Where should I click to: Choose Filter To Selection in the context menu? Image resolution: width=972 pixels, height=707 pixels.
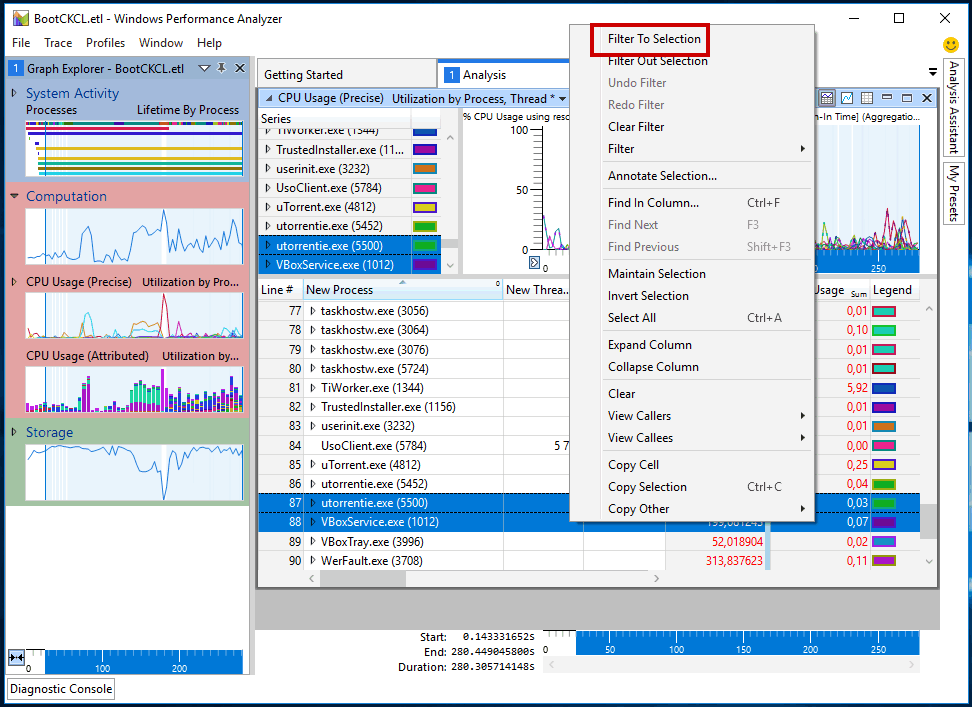point(653,39)
